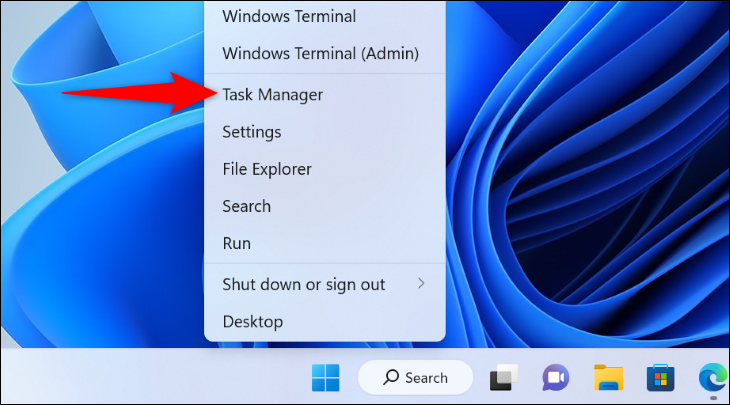The image size is (730, 405).
Task: Launch the Chat app on taskbar
Action: pyautogui.click(x=555, y=378)
